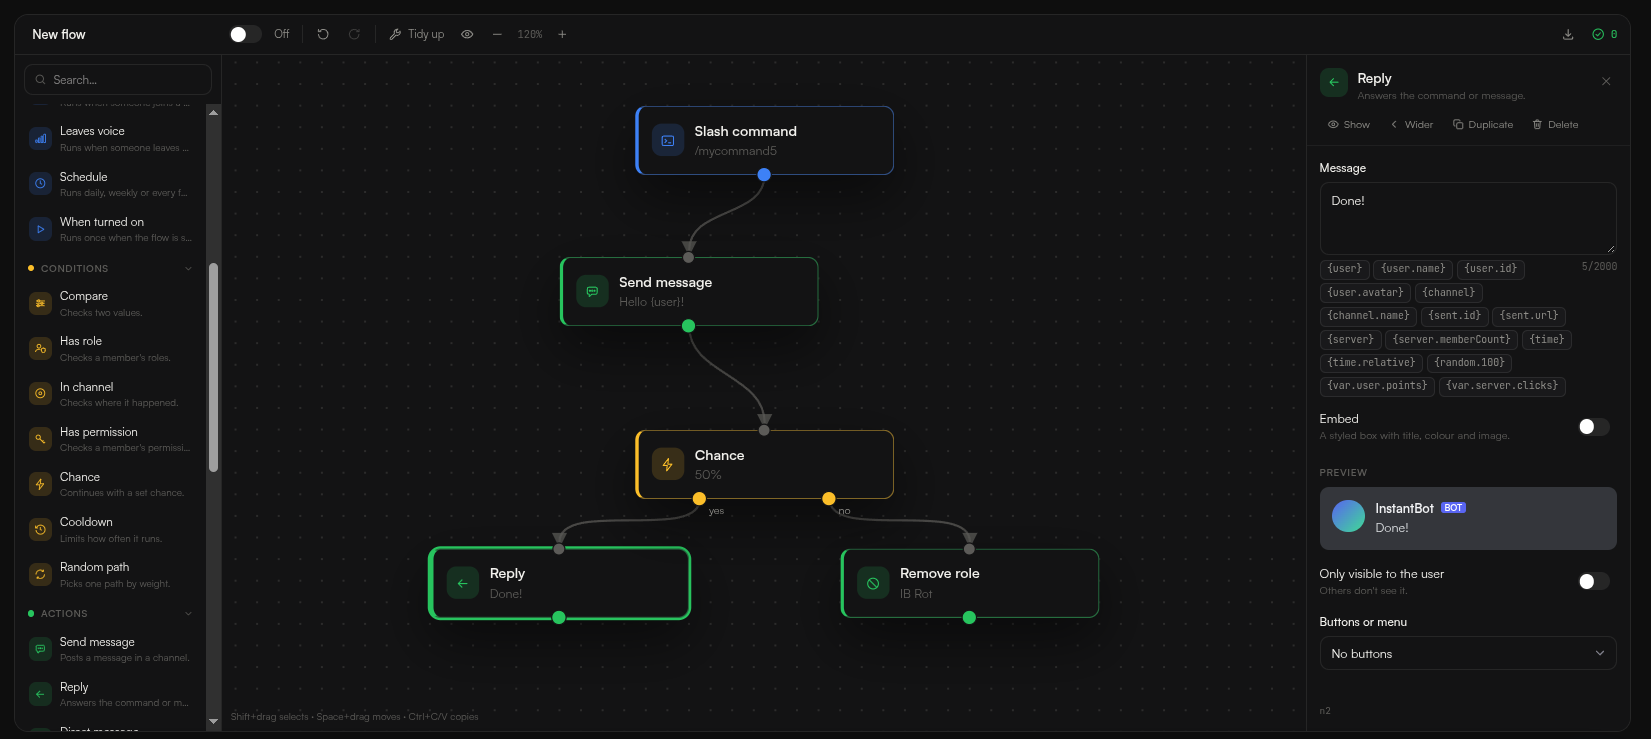Click inside the Message text area

[1468, 218]
